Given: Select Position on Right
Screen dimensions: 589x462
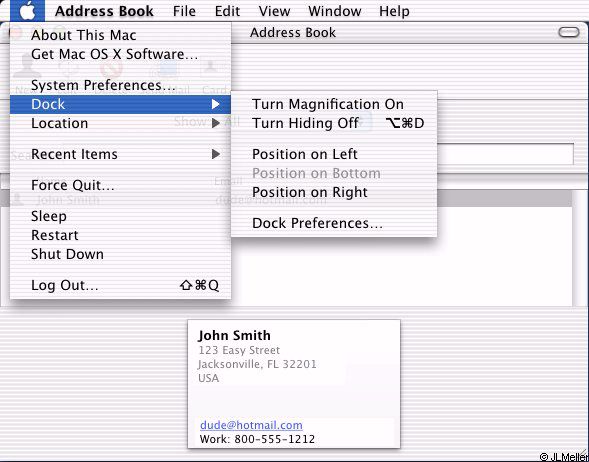Looking at the screenshot, I should tap(334, 192).
